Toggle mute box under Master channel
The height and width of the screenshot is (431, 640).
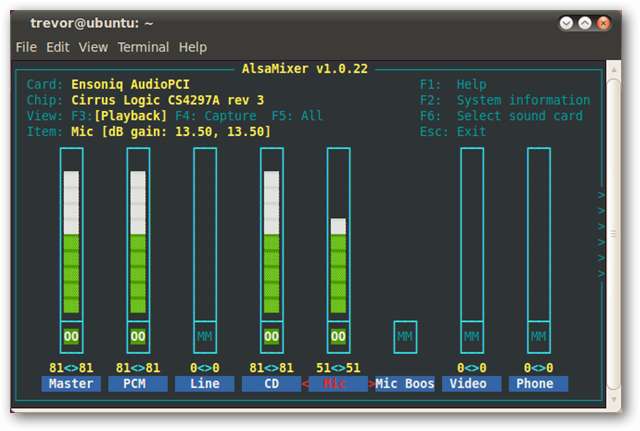[71, 337]
